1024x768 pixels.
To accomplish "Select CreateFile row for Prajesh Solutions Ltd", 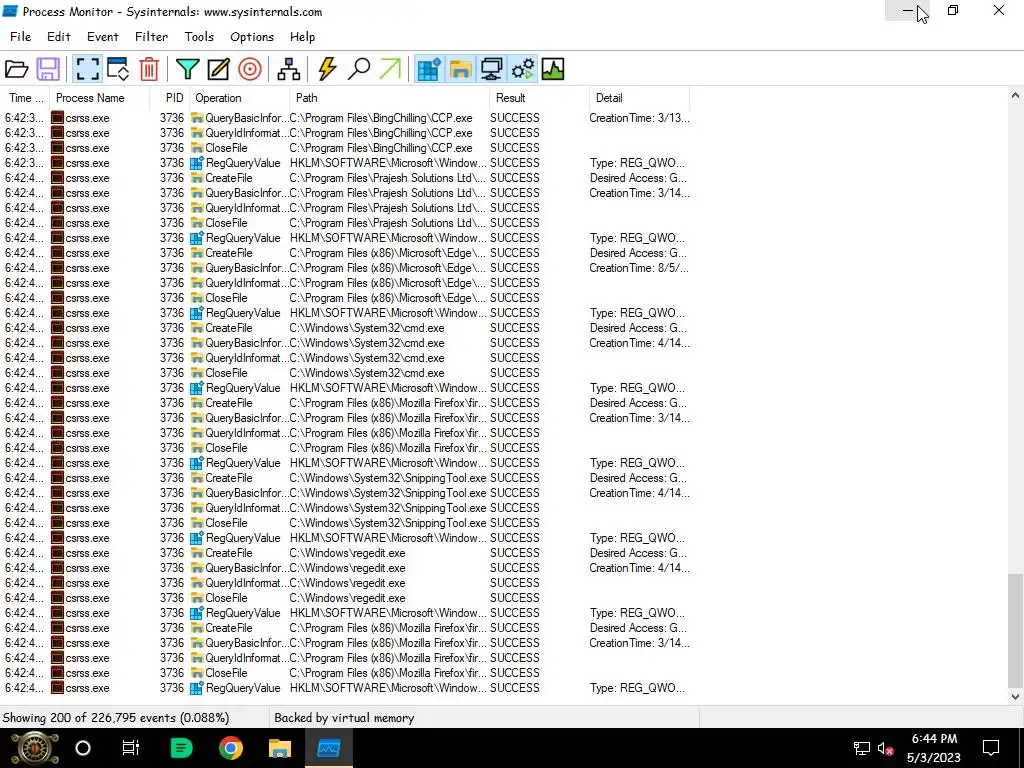I will pyautogui.click(x=346, y=178).
